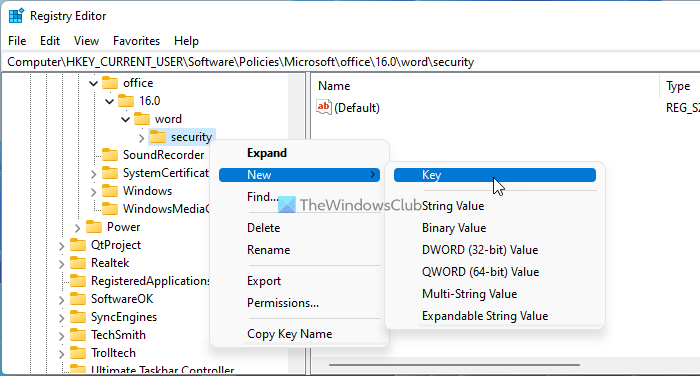Click the SoundRecorder folder icon
This screenshot has width=700, height=376.
pos(110,155)
